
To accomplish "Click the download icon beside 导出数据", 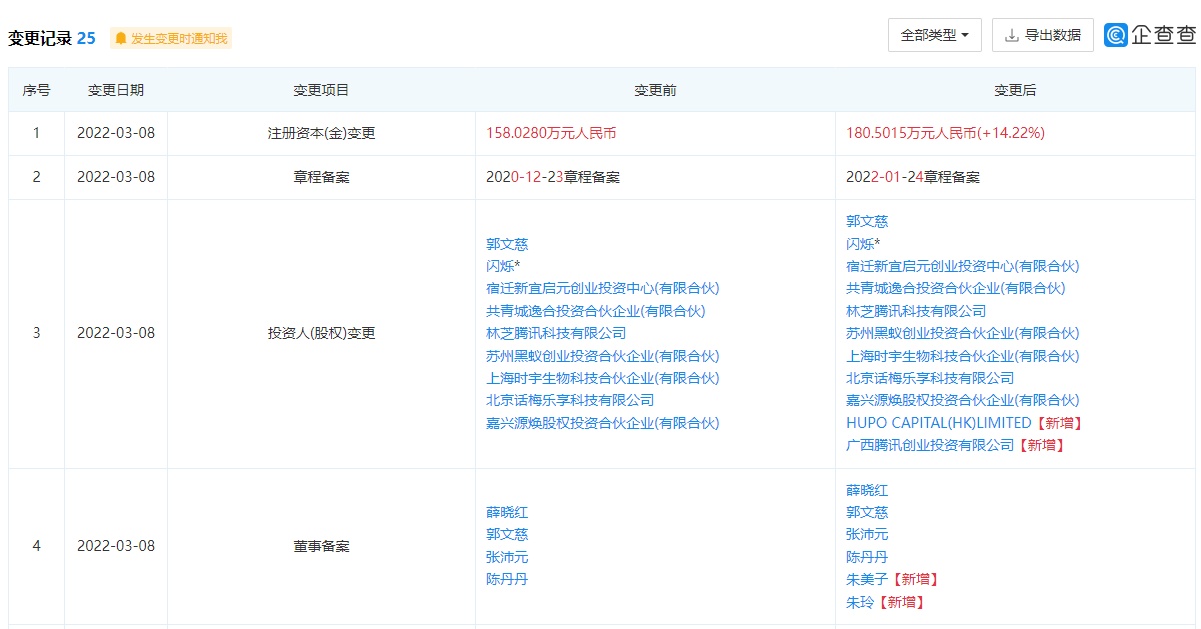I will (x=1011, y=35).
